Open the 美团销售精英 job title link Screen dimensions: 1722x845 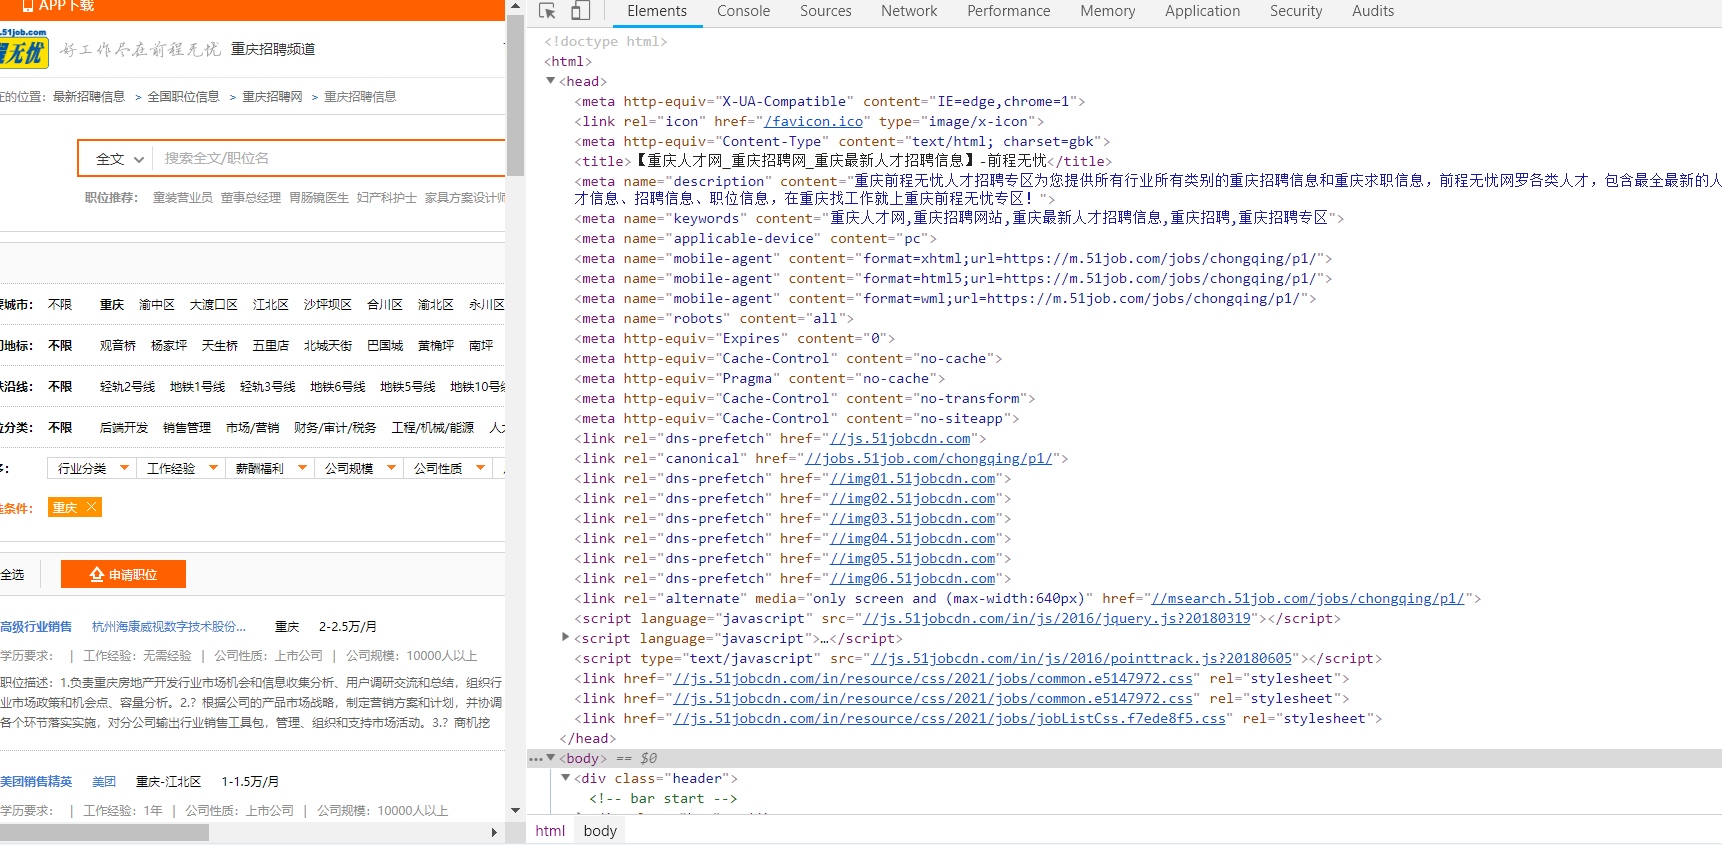36,782
